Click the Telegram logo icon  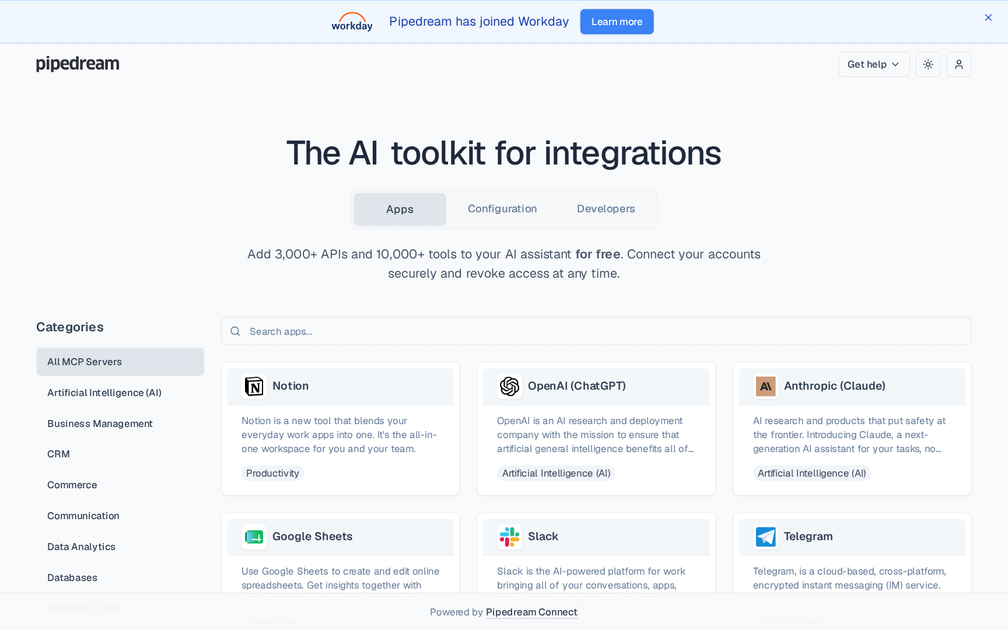[x=765, y=537]
